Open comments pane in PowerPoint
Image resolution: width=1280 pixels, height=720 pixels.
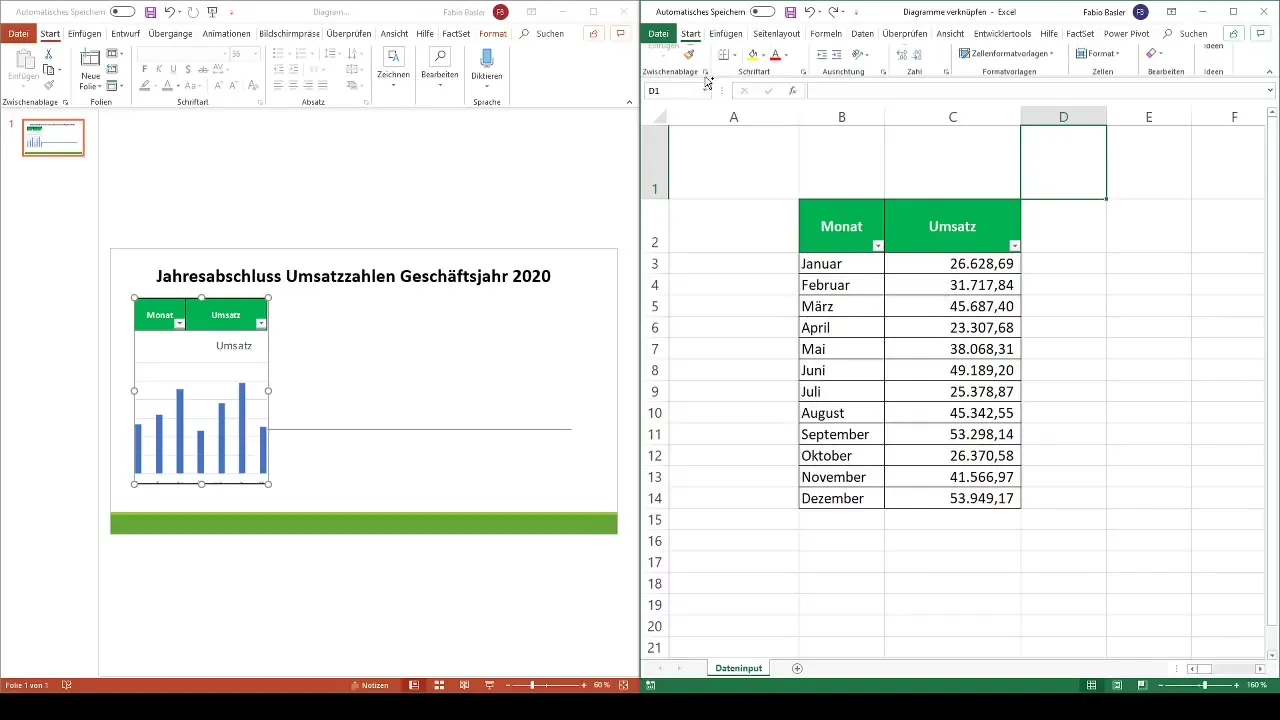coord(620,33)
